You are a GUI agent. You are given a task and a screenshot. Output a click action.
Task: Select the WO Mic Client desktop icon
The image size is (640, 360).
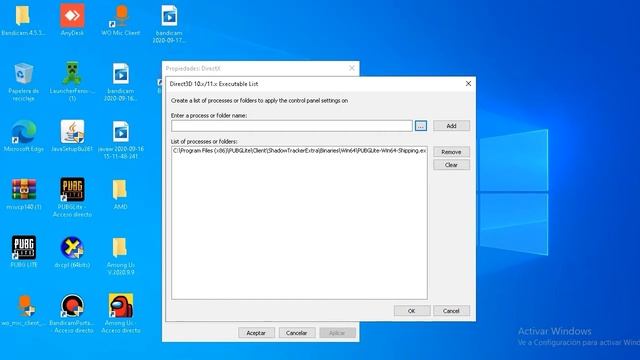121,16
